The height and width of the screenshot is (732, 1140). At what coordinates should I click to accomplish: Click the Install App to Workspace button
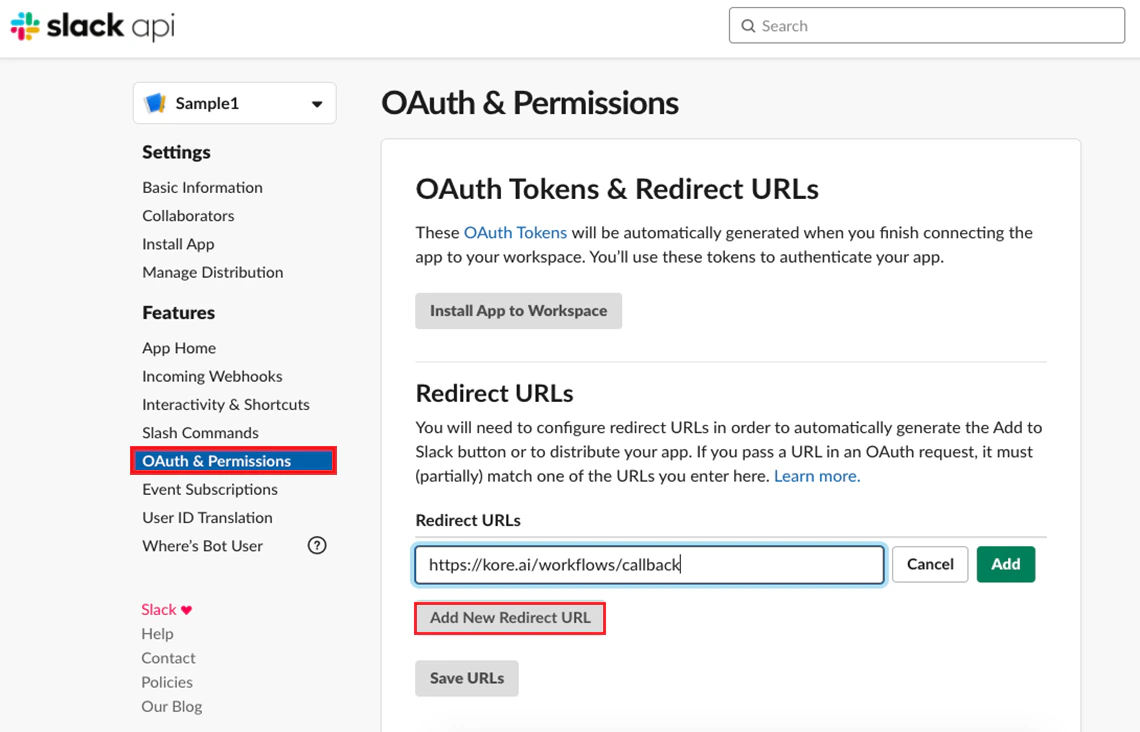[x=518, y=310]
